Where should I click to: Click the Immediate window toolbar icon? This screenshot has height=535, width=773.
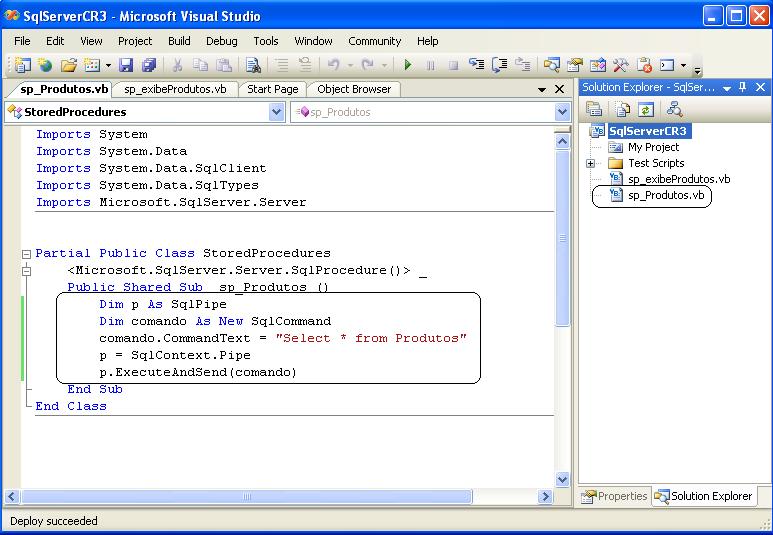click(x=667, y=65)
